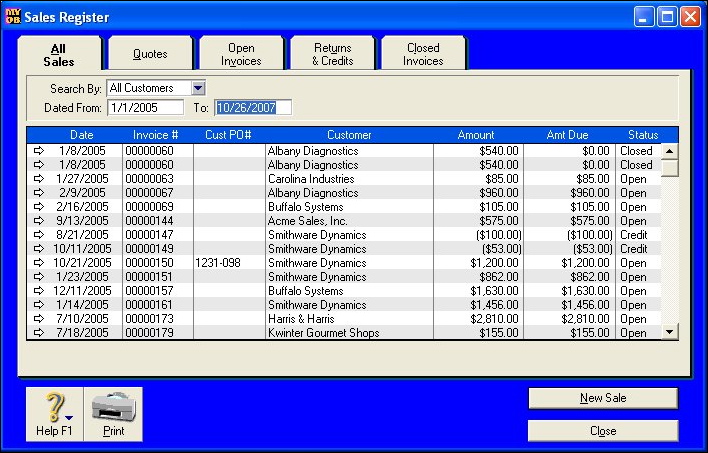Screen dimensions: 708x453
Task: Click the Status column header
Action: point(643,135)
